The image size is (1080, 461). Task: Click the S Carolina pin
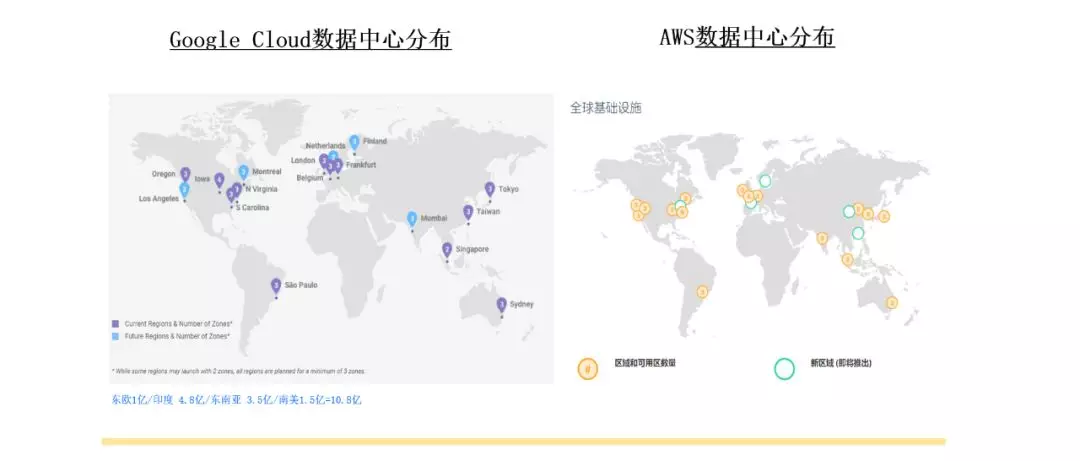coord(231,195)
